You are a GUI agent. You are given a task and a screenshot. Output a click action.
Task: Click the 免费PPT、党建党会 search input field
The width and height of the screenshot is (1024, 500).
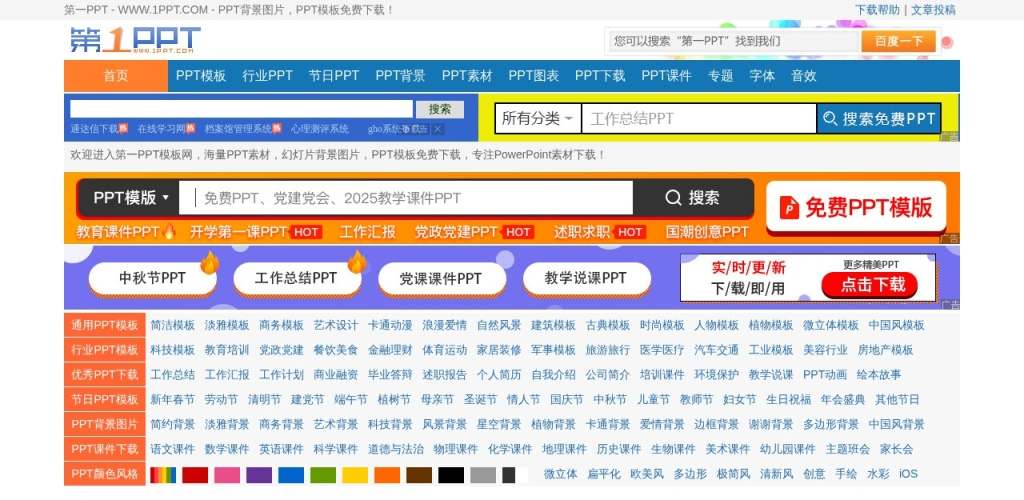[412, 198]
